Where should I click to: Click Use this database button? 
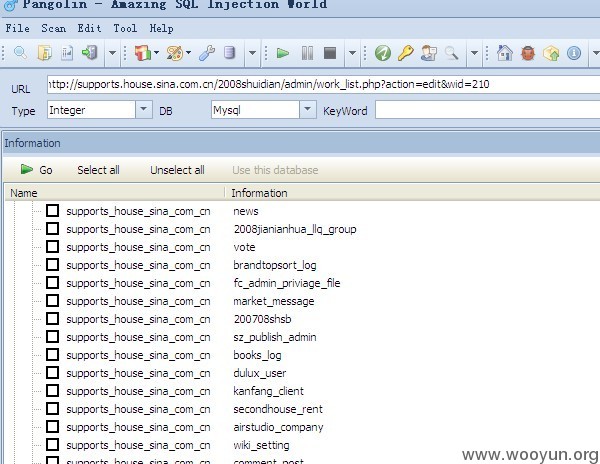pos(275,170)
